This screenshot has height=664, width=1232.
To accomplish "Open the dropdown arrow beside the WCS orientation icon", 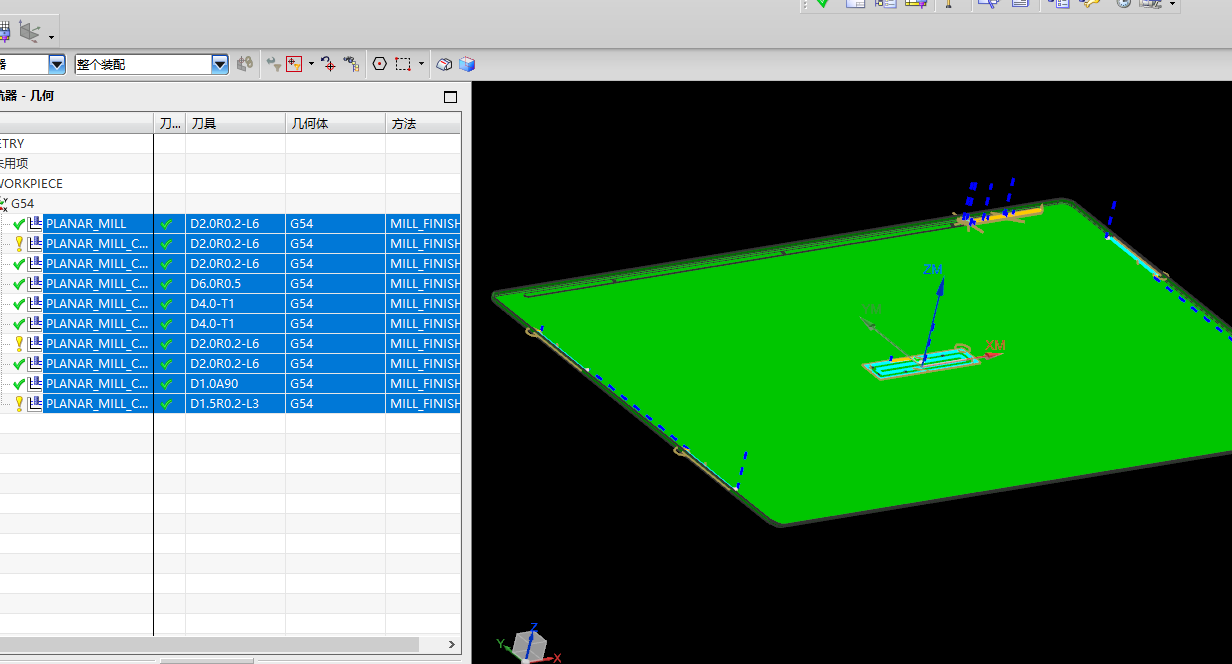I will pos(51,38).
